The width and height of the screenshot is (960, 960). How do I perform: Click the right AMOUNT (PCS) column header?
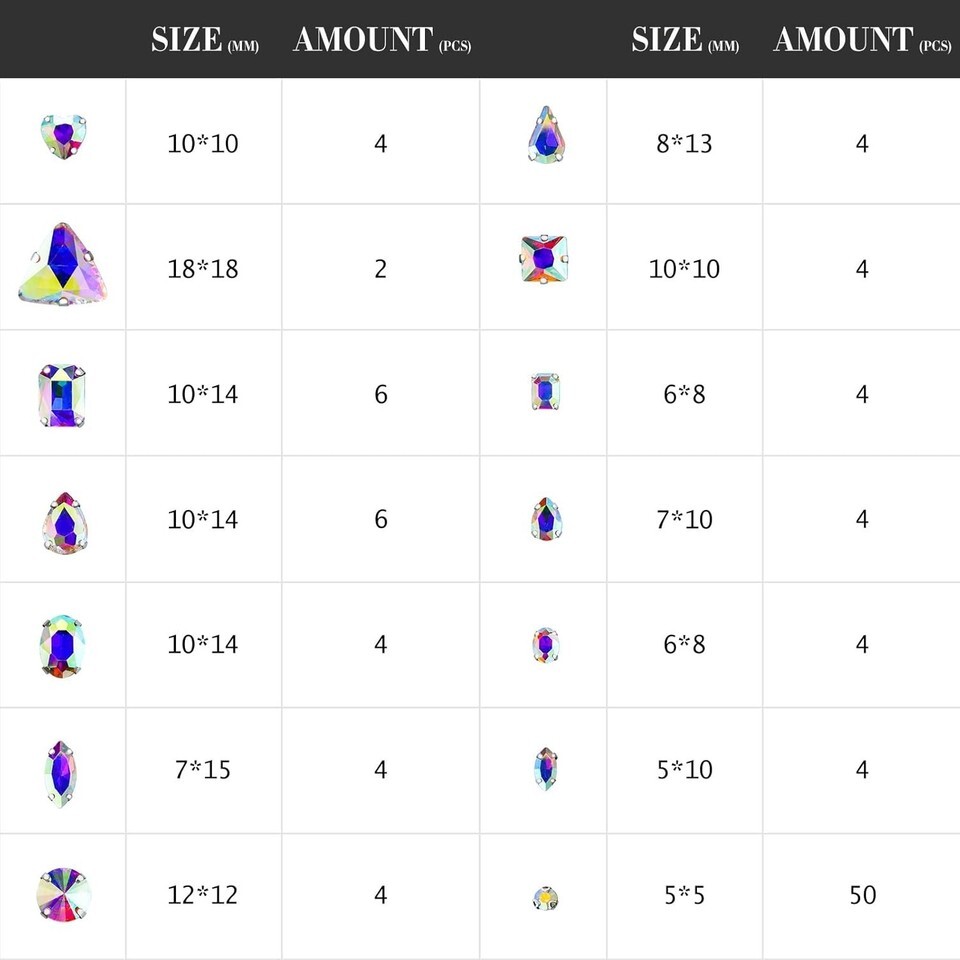(x=861, y=41)
